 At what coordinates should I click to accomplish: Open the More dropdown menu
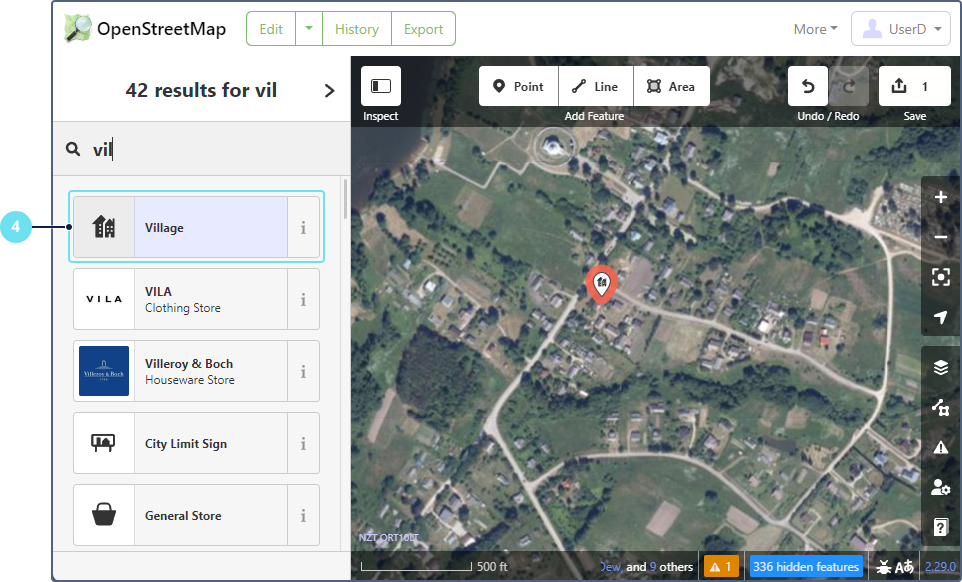tap(815, 29)
